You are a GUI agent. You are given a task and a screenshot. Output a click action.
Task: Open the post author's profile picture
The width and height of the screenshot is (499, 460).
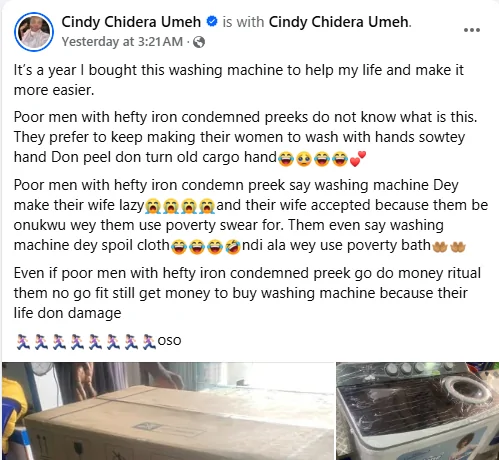[34, 32]
